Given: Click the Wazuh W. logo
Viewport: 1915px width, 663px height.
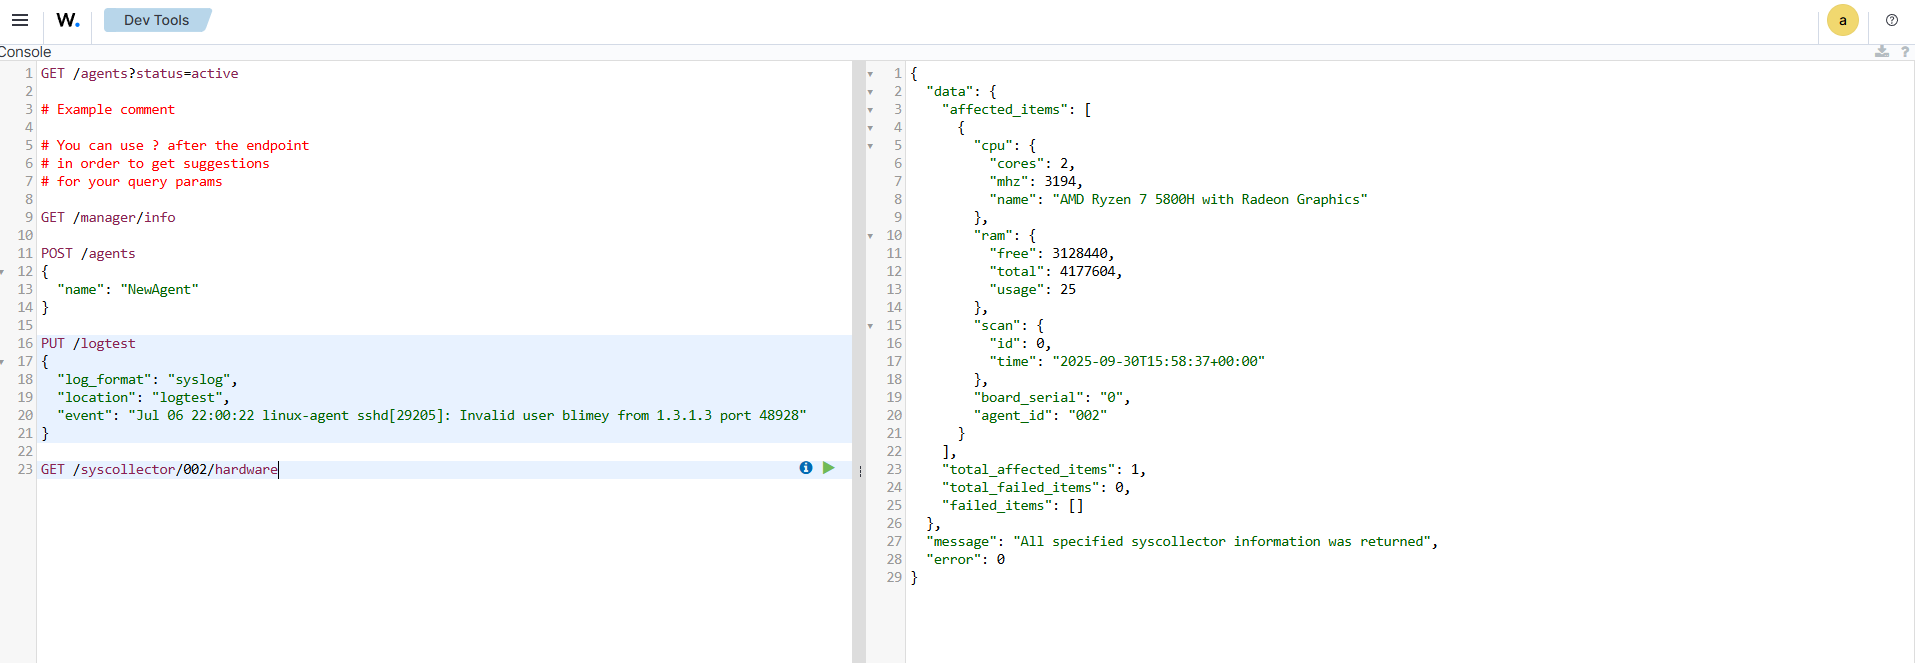Looking at the screenshot, I should click(67, 20).
